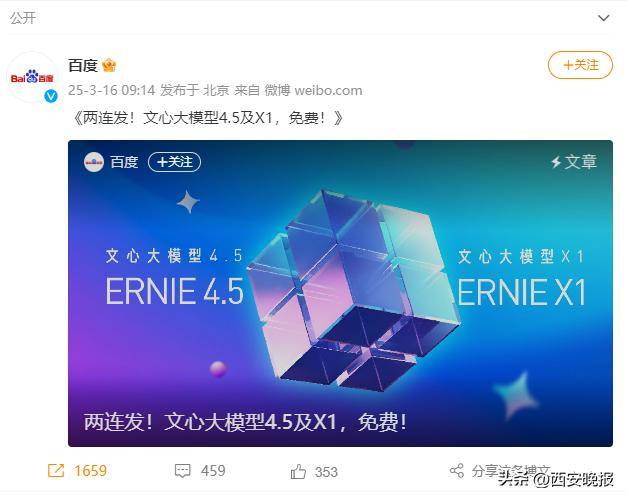The image size is (628, 501).
Task: Click the gold crown badge beside 百度
Action: 109,65
